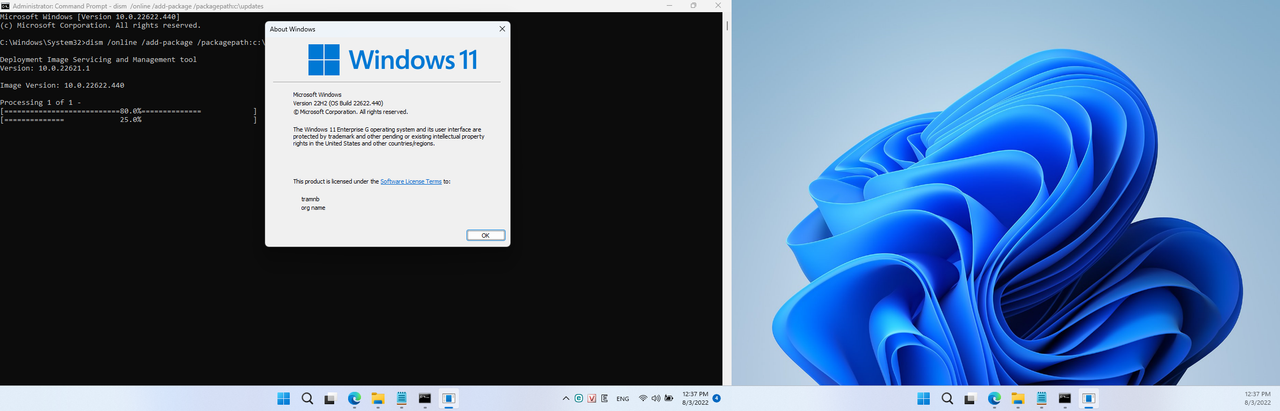Click the 80.0% DISM progress line

click(129, 110)
